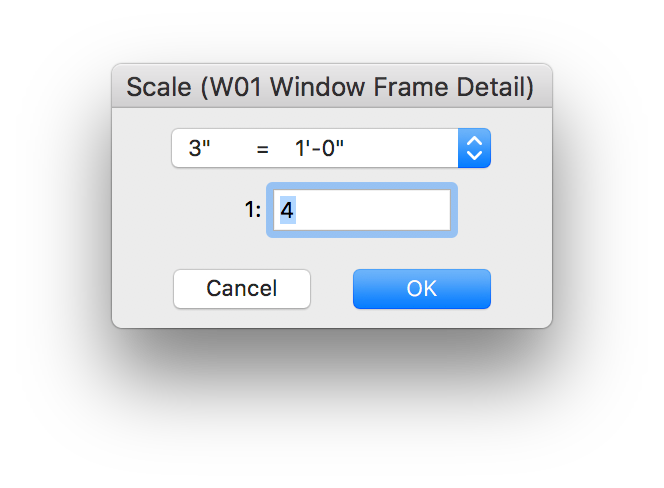
Task: Click the 3" text in the scale popup
Action: pyautogui.click(x=199, y=149)
